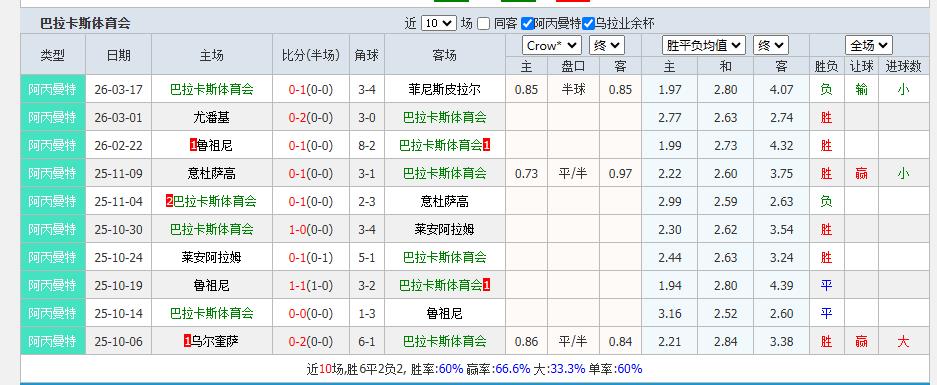Image resolution: width=937 pixels, height=385 pixels.
Task: Open the 全场 dropdown
Action: (869, 45)
